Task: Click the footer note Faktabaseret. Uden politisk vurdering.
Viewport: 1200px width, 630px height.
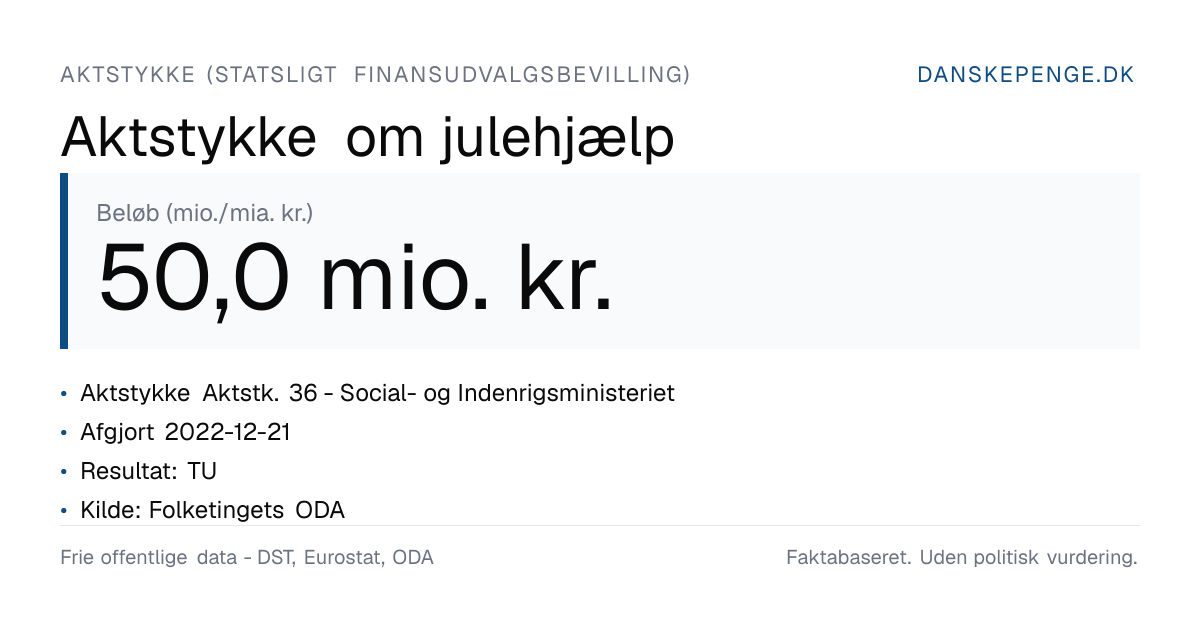Action: pyautogui.click(x=962, y=558)
